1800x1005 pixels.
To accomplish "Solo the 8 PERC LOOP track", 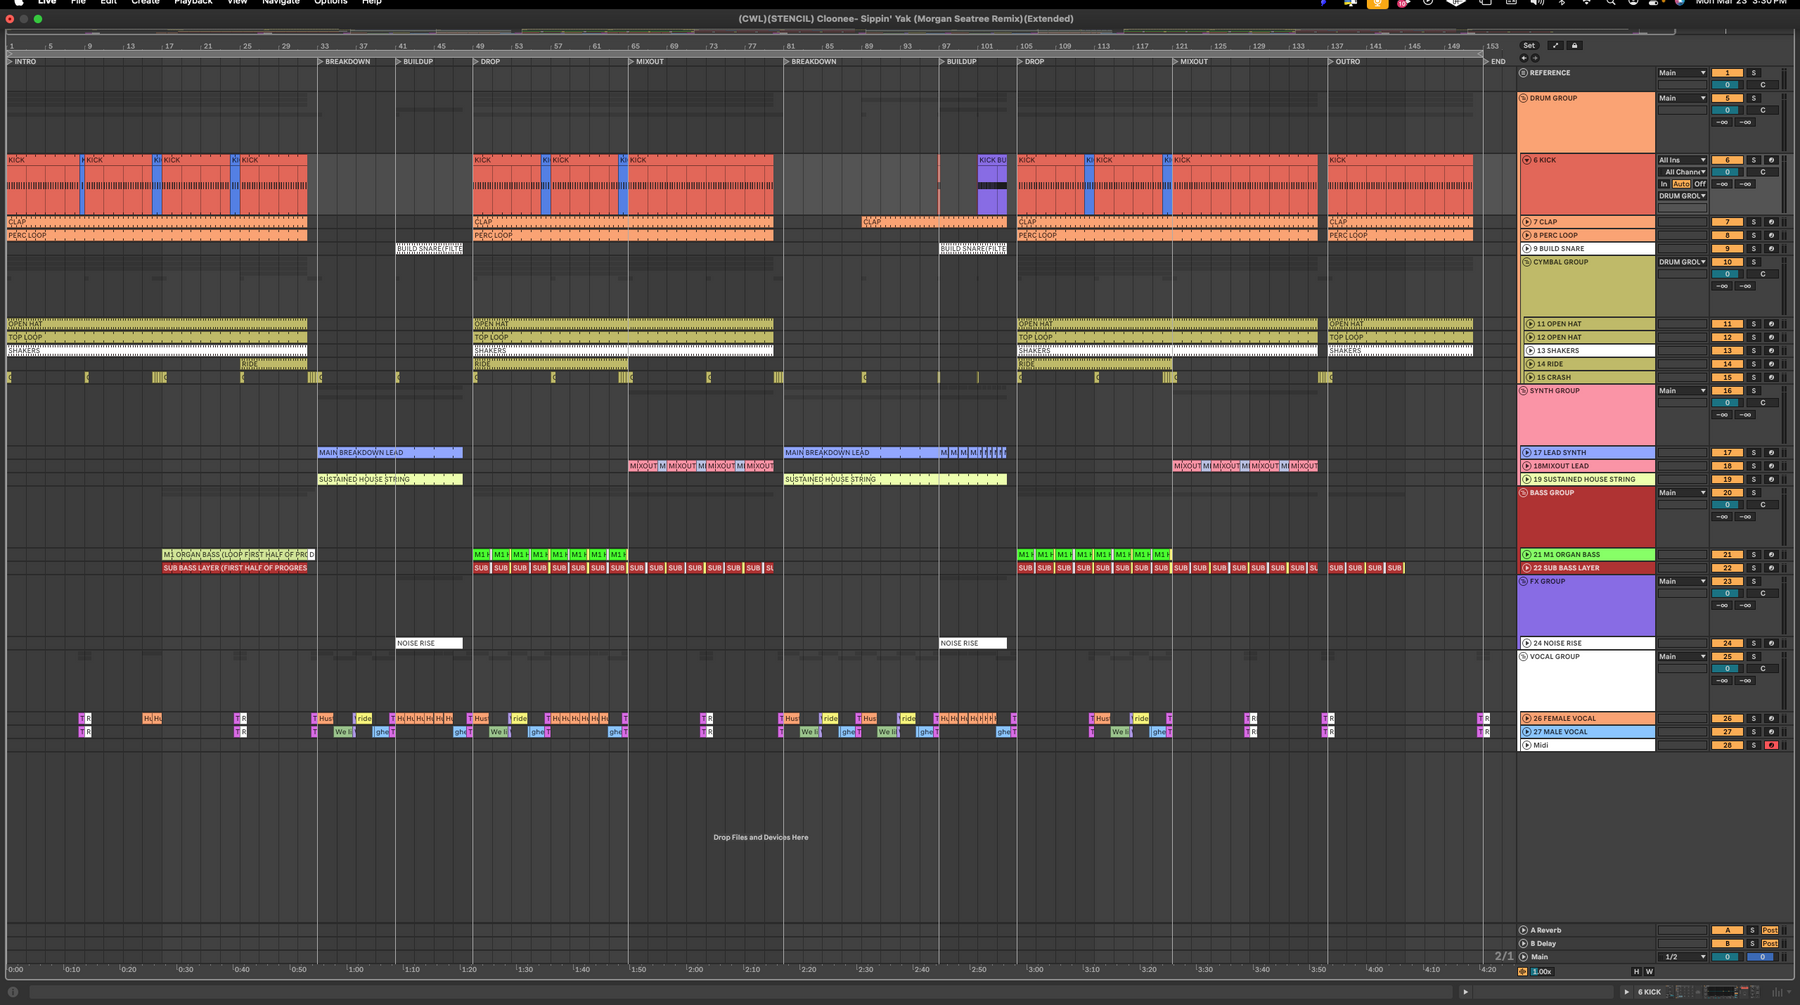I will (1753, 235).
